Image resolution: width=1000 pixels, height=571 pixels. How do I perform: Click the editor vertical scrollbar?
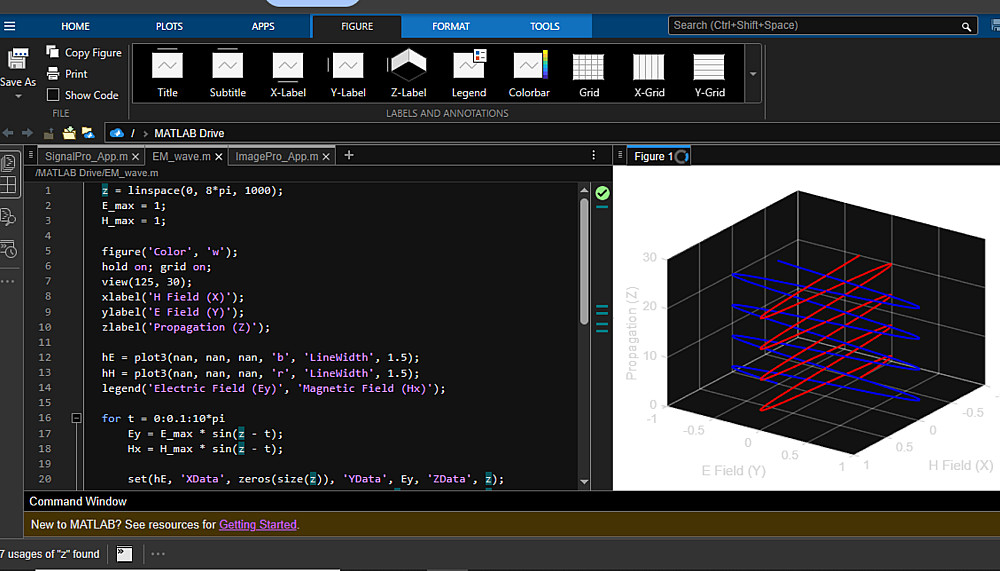584,260
